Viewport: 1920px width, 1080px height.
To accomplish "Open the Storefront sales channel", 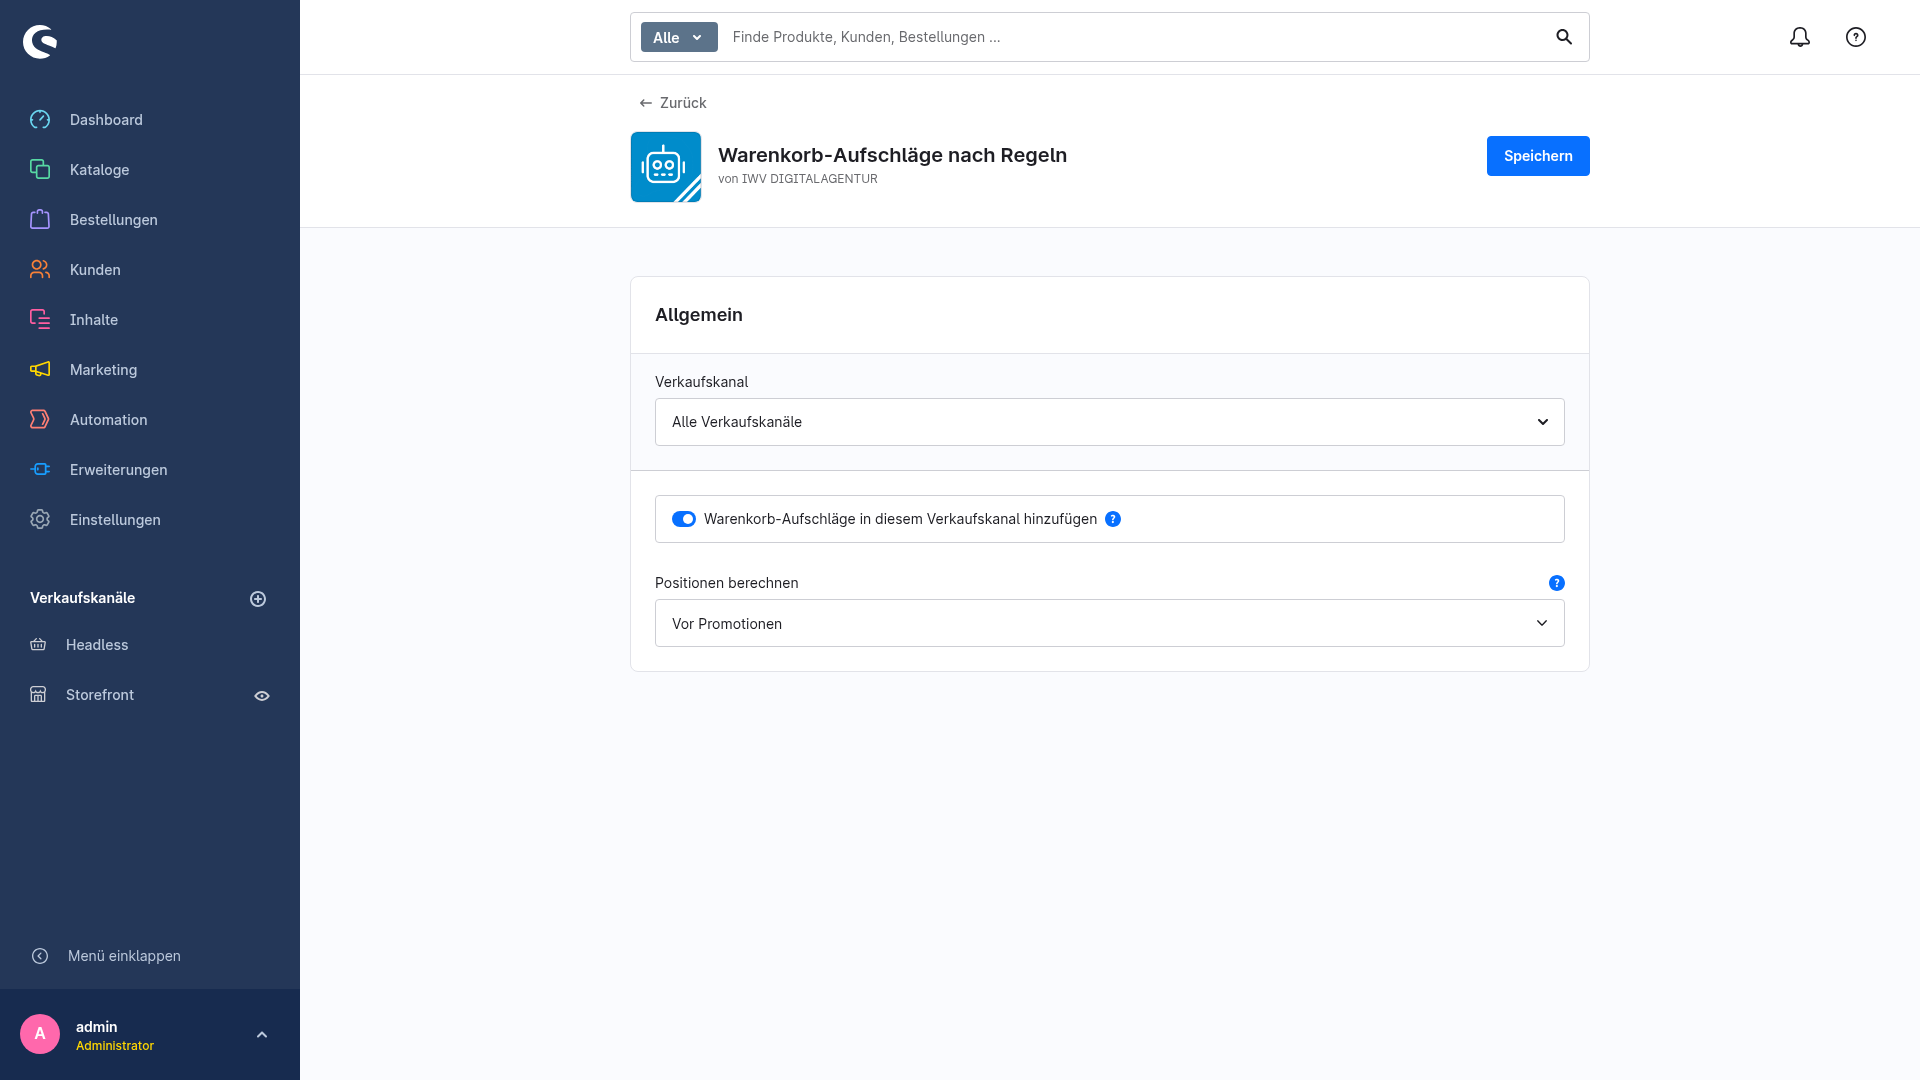I will coord(100,695).
